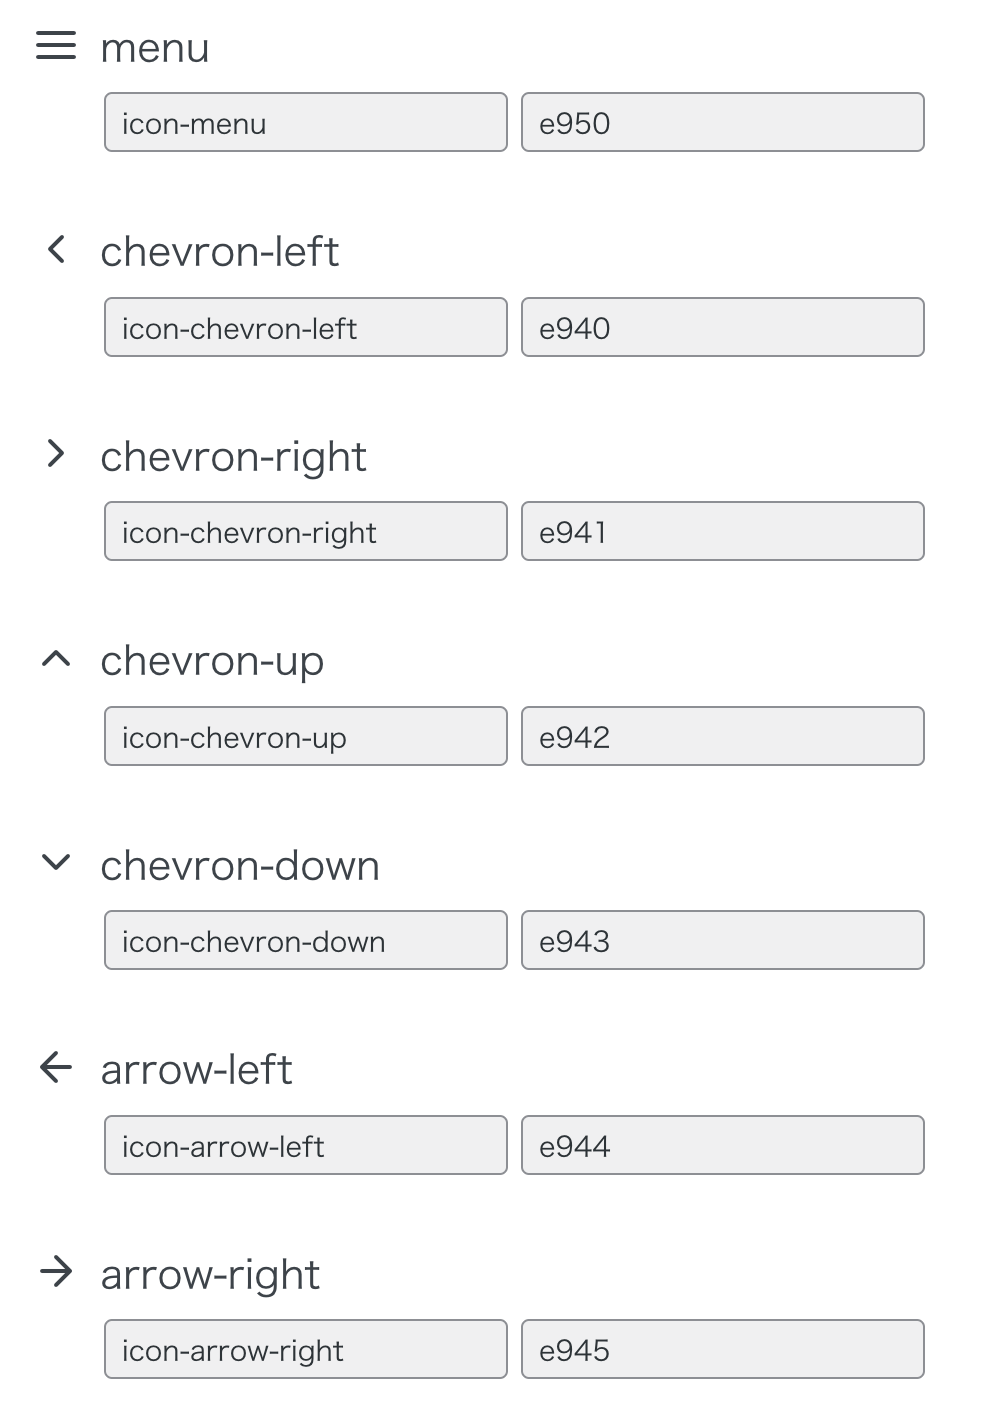The image size is (994, 1422).
Task: Click the e941 code input
Action: point(723,531)
